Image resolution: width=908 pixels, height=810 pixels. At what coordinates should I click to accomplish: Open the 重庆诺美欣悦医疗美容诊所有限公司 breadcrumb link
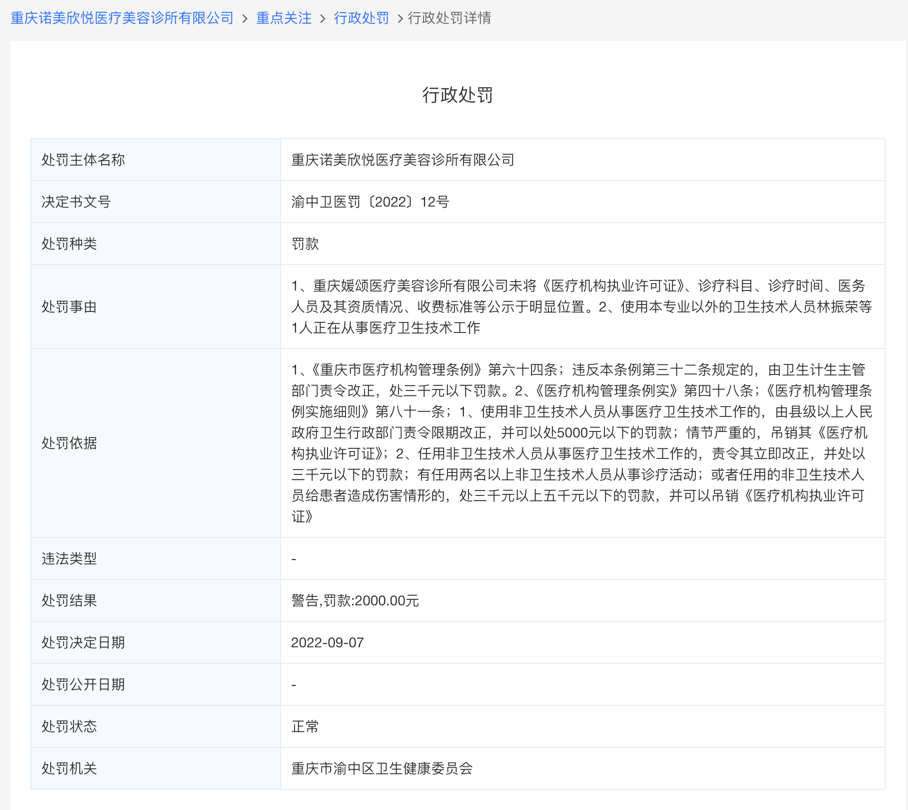pos(122,18)
